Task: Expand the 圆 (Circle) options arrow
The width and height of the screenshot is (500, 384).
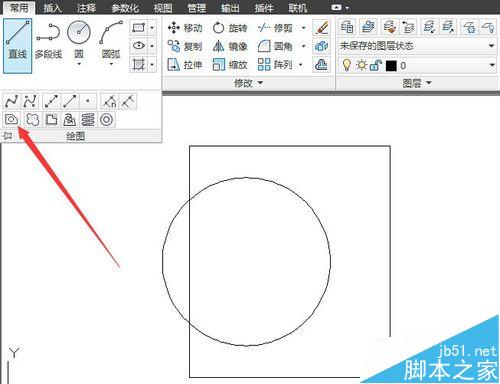Action: [x=79, y=64]
